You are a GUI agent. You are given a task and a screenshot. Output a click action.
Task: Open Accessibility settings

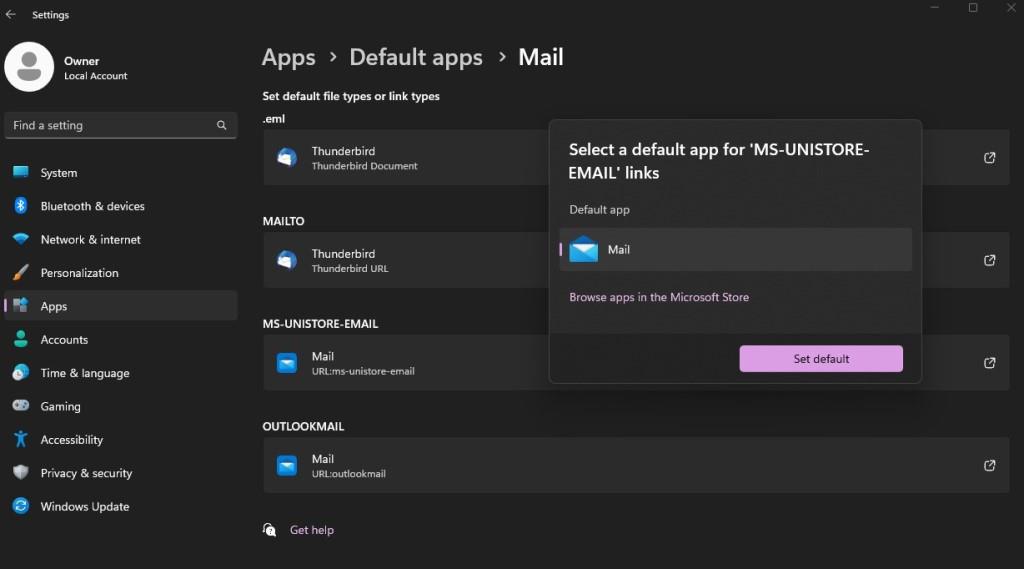[x=121, y=439]
